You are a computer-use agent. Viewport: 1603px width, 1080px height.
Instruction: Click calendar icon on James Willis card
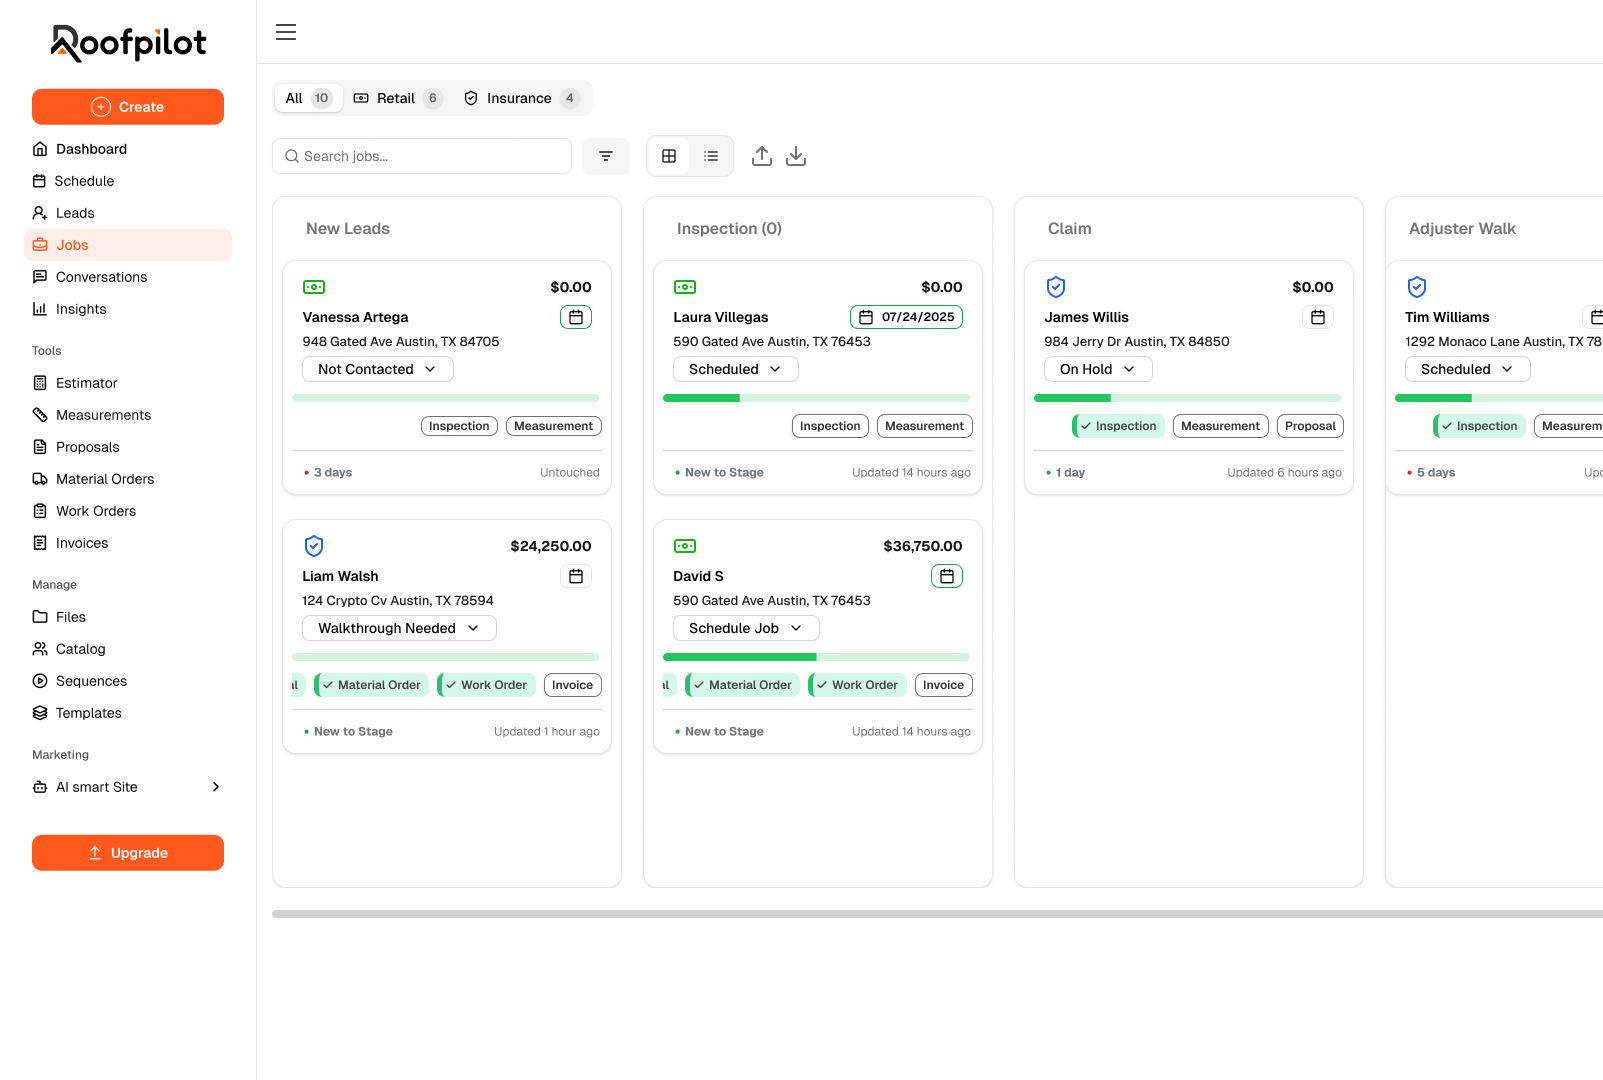[1318, 317]
